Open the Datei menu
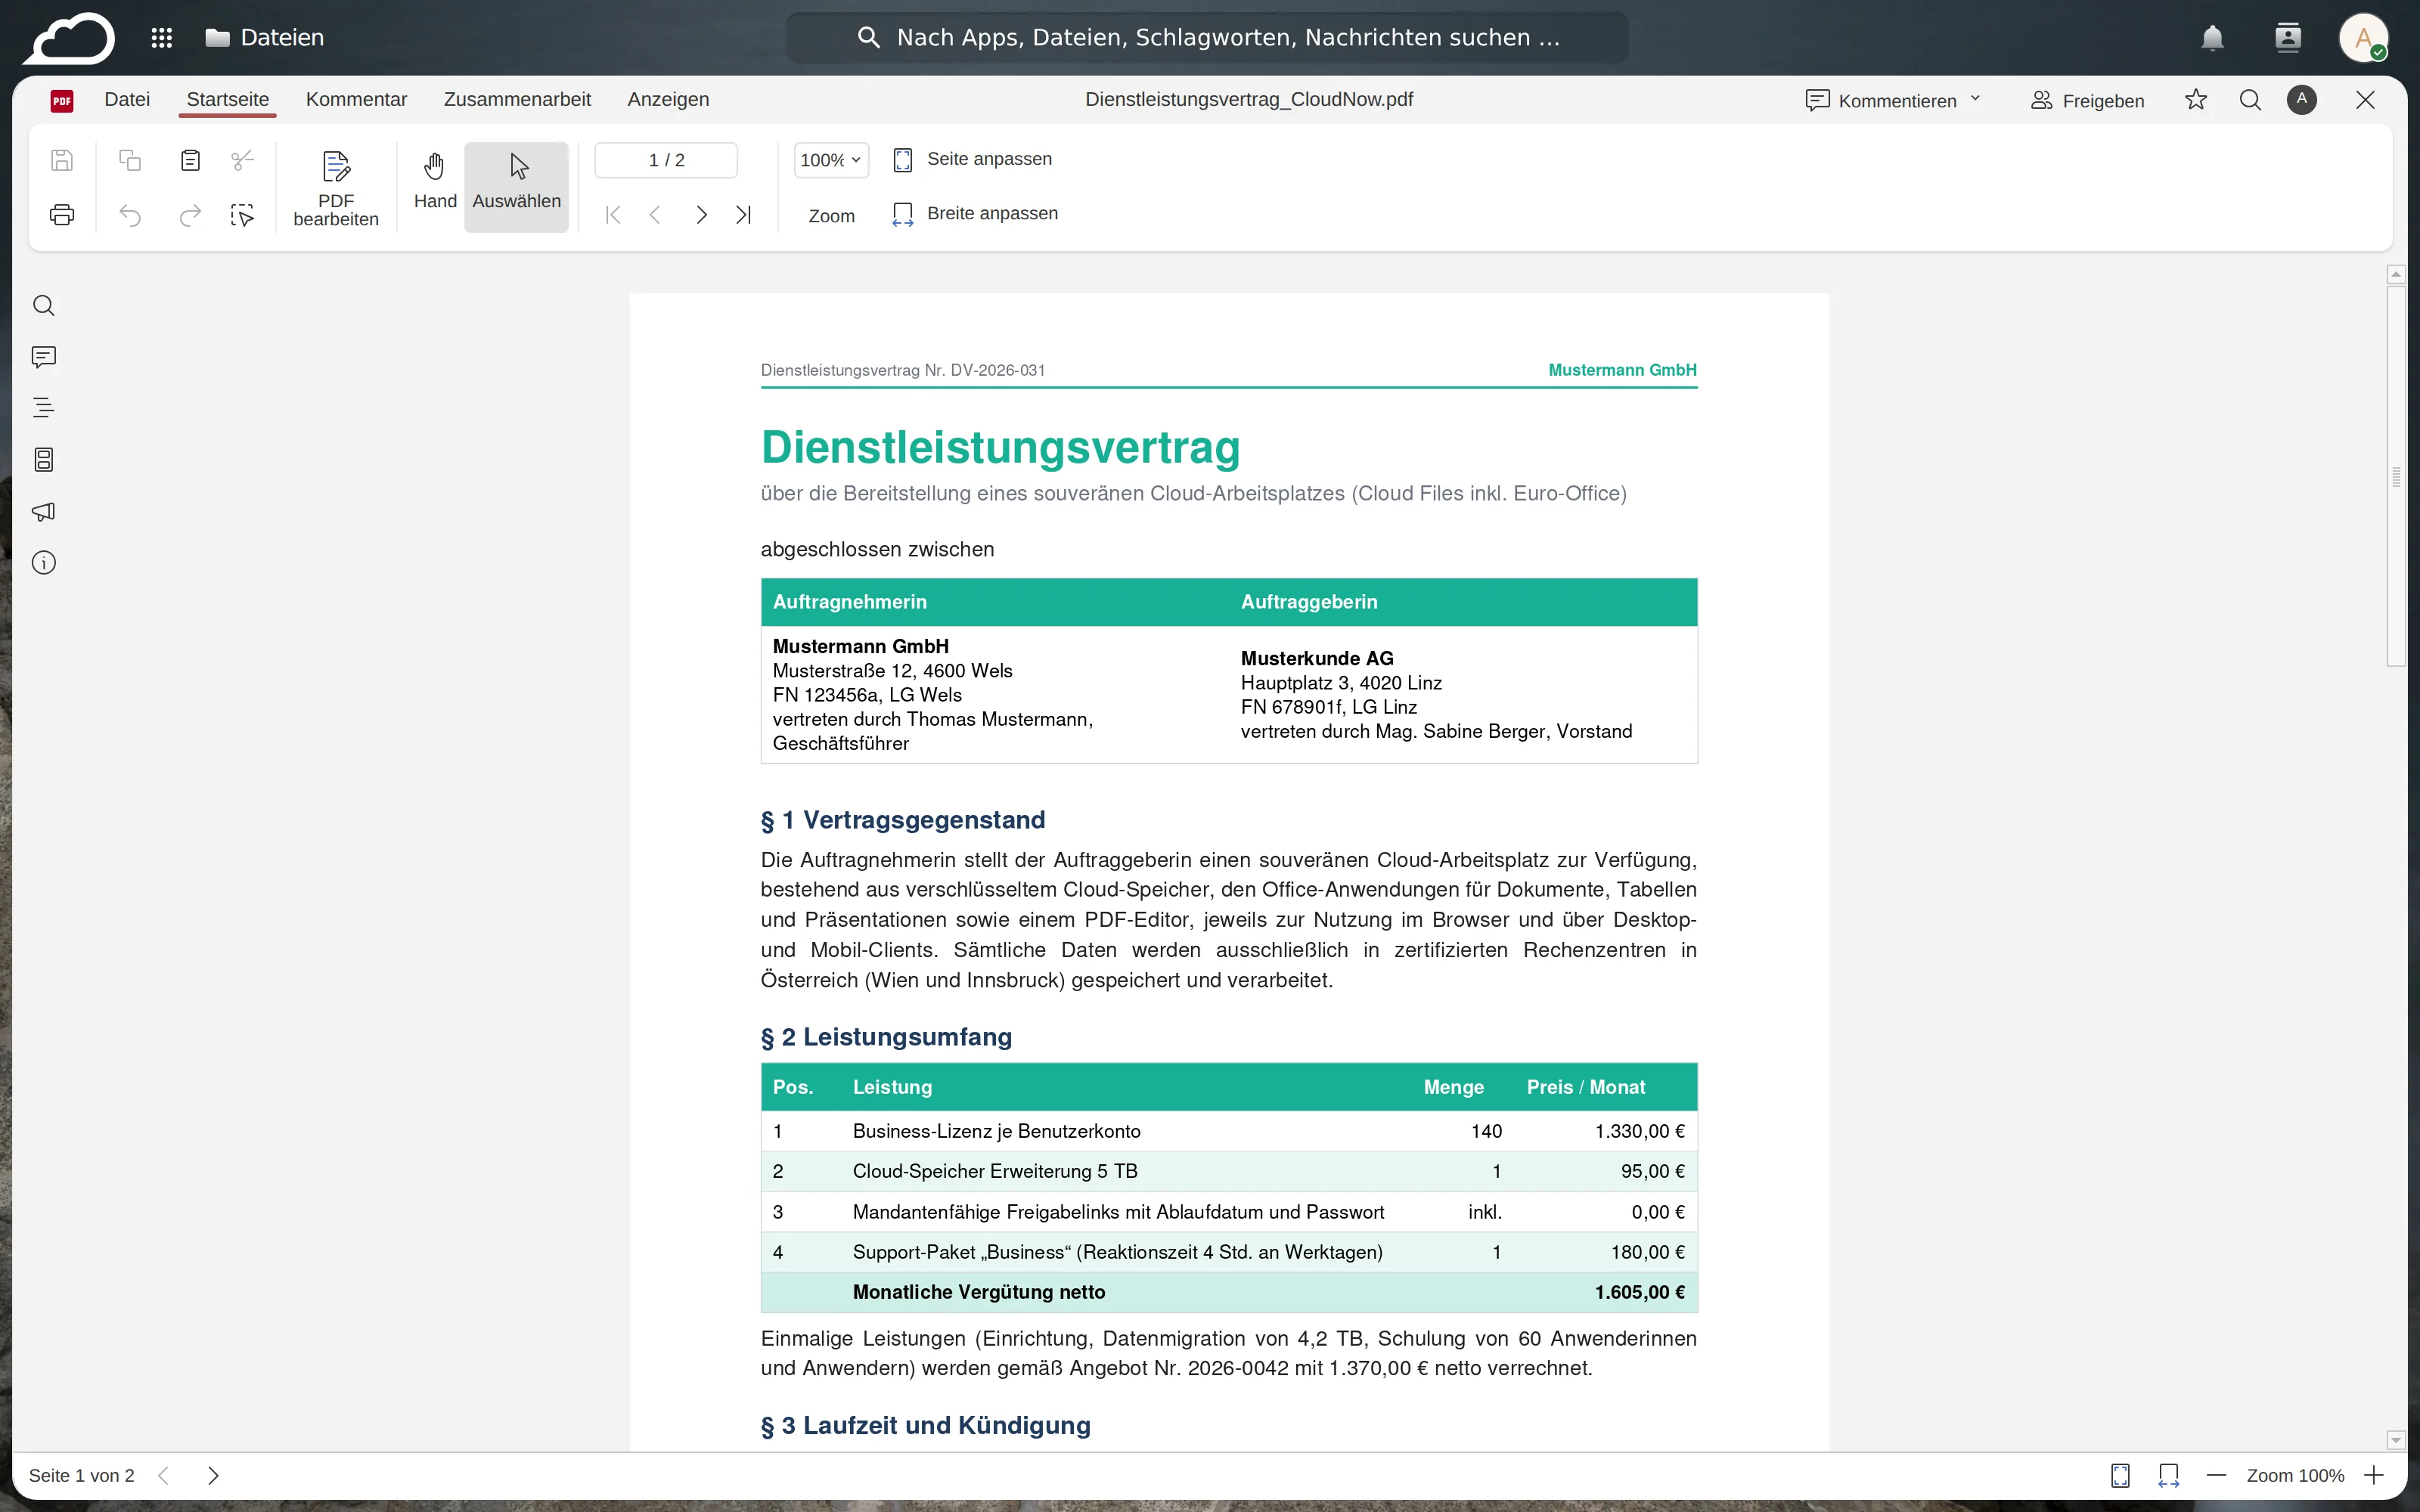Screen dimensions: 2420x1512 point(127,99)
